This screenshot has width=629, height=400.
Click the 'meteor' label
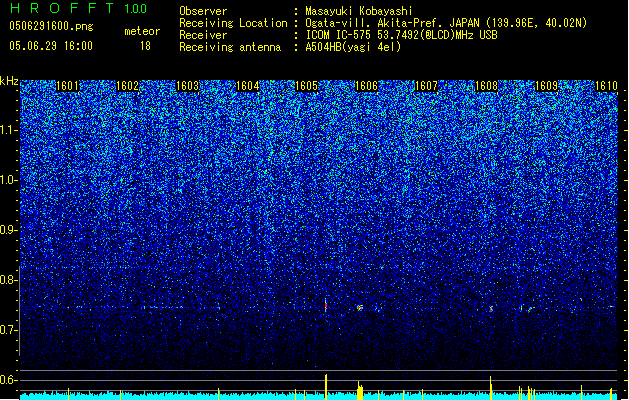142,31
